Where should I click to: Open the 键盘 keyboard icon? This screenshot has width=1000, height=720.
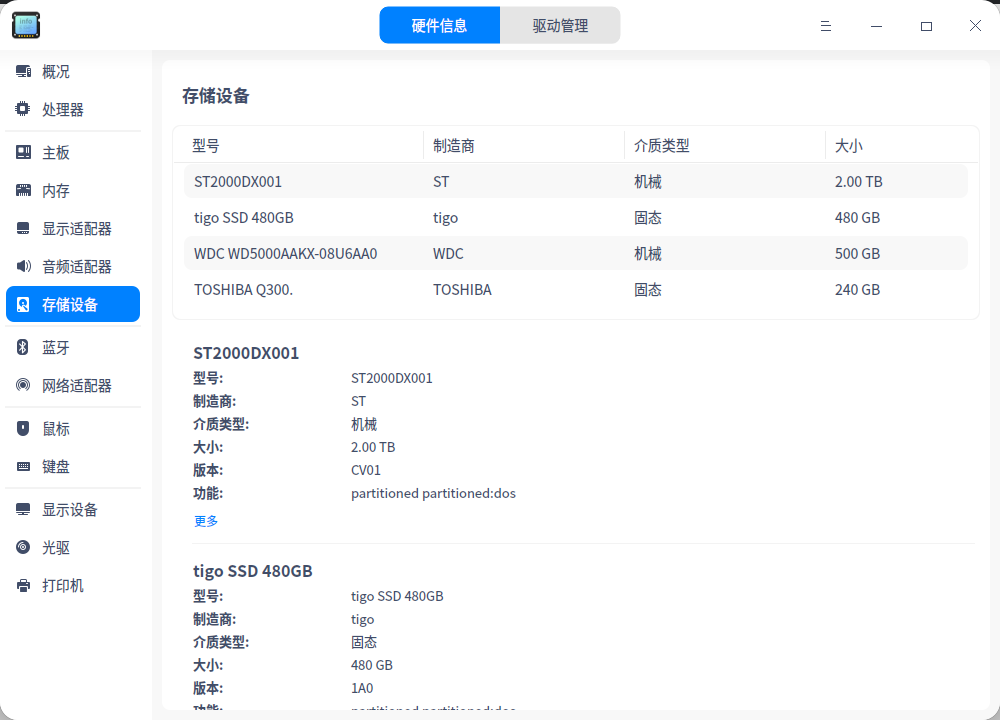(23, 466)
